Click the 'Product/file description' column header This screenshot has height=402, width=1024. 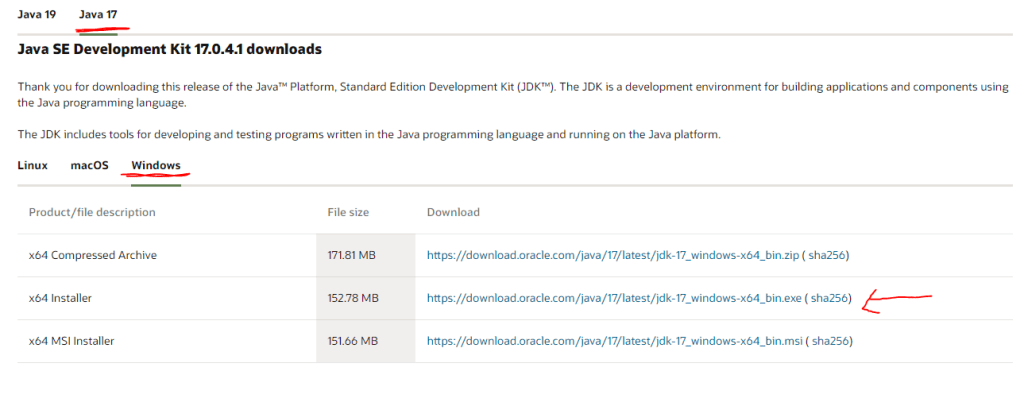[92, 212]
